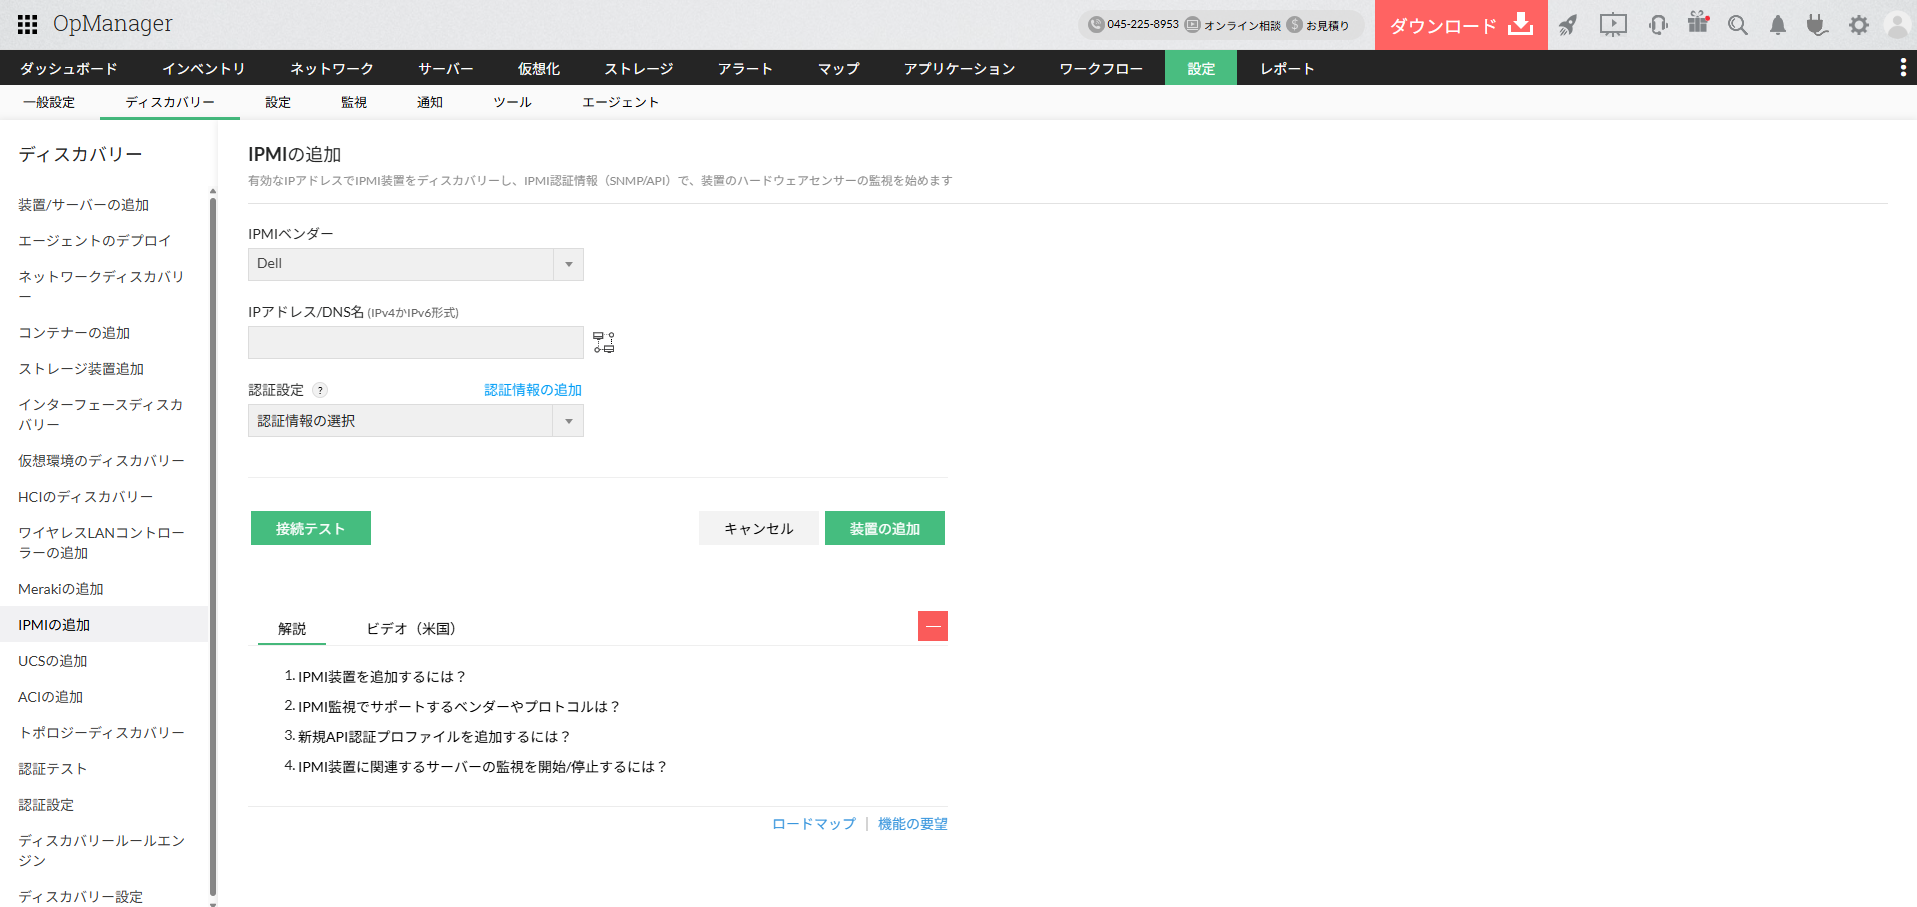The width and height of the screenshot is (1917, 907).
Task: Switch to the ビデオ（米国） tab
Action: (411, 628)
